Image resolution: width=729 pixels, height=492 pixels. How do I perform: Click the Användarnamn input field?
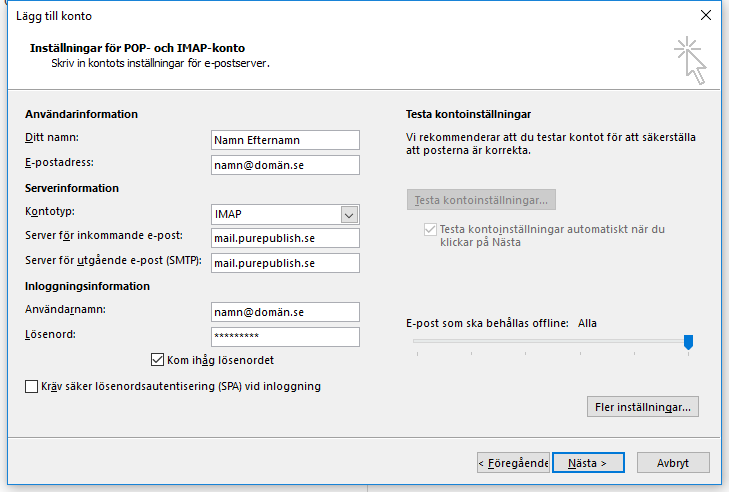285,312
